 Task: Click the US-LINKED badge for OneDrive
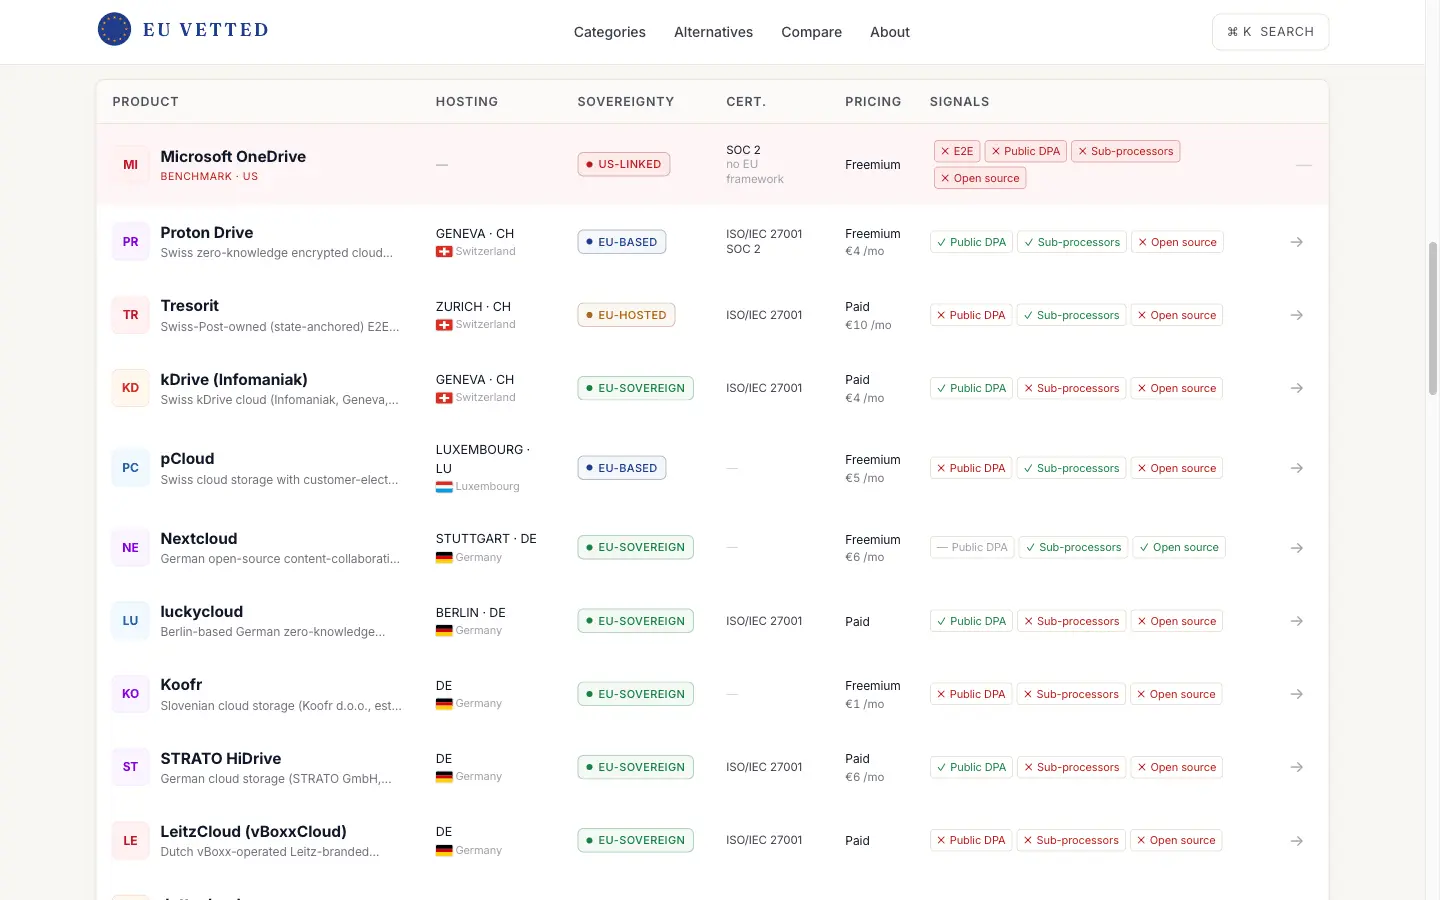coord(624,164)
